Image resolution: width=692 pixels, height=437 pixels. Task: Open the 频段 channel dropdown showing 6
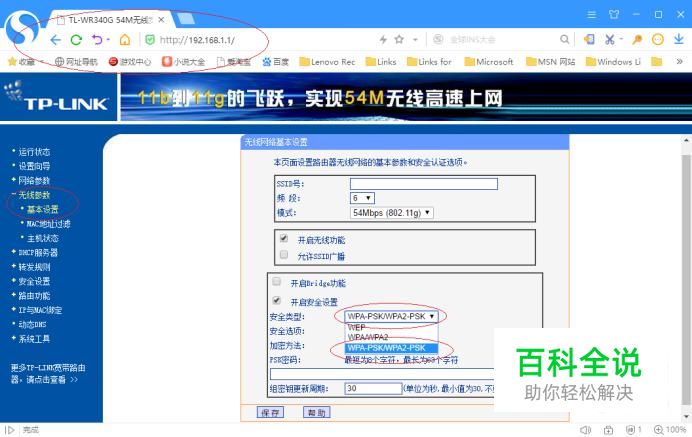(x=362, y=198)
